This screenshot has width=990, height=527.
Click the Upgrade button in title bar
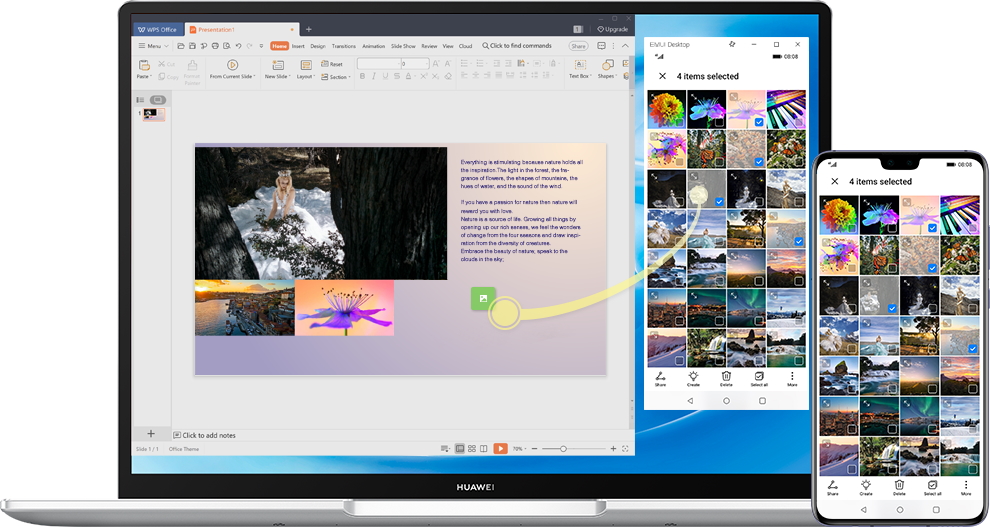click(x=612, y=29)
